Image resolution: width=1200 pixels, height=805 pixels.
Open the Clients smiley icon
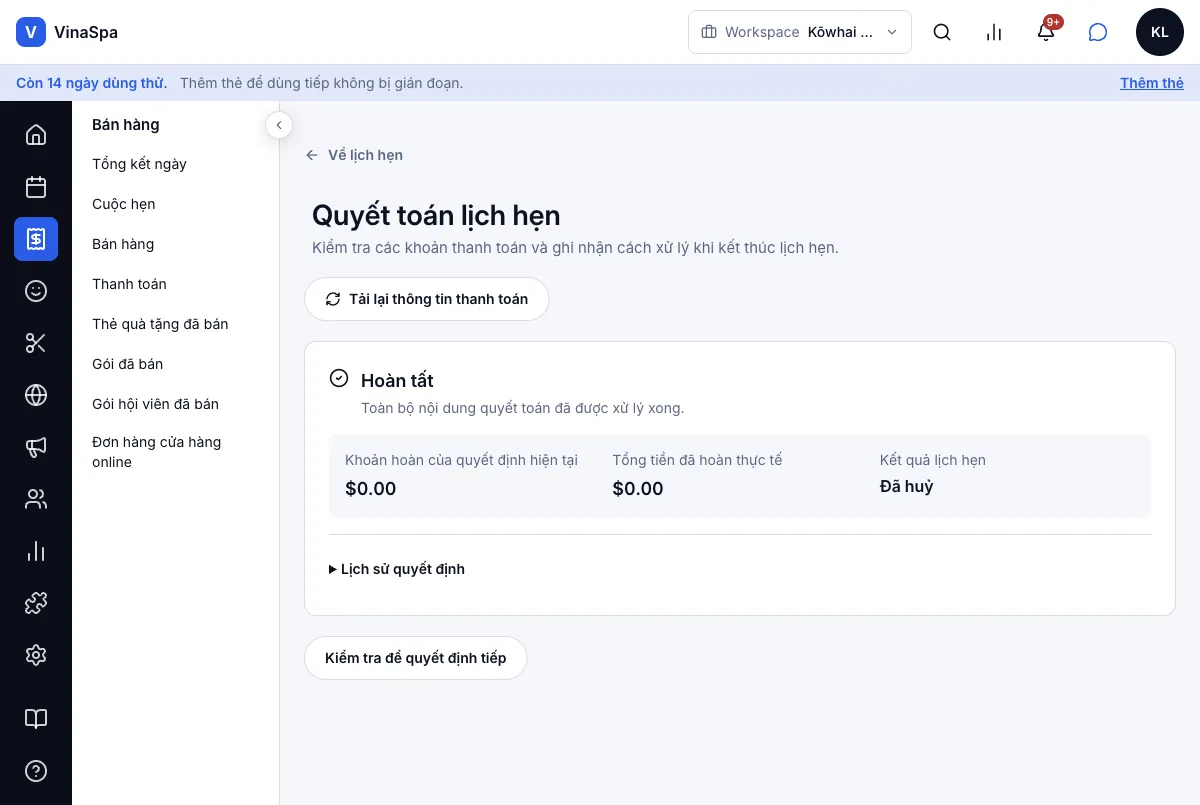point(36,291)
